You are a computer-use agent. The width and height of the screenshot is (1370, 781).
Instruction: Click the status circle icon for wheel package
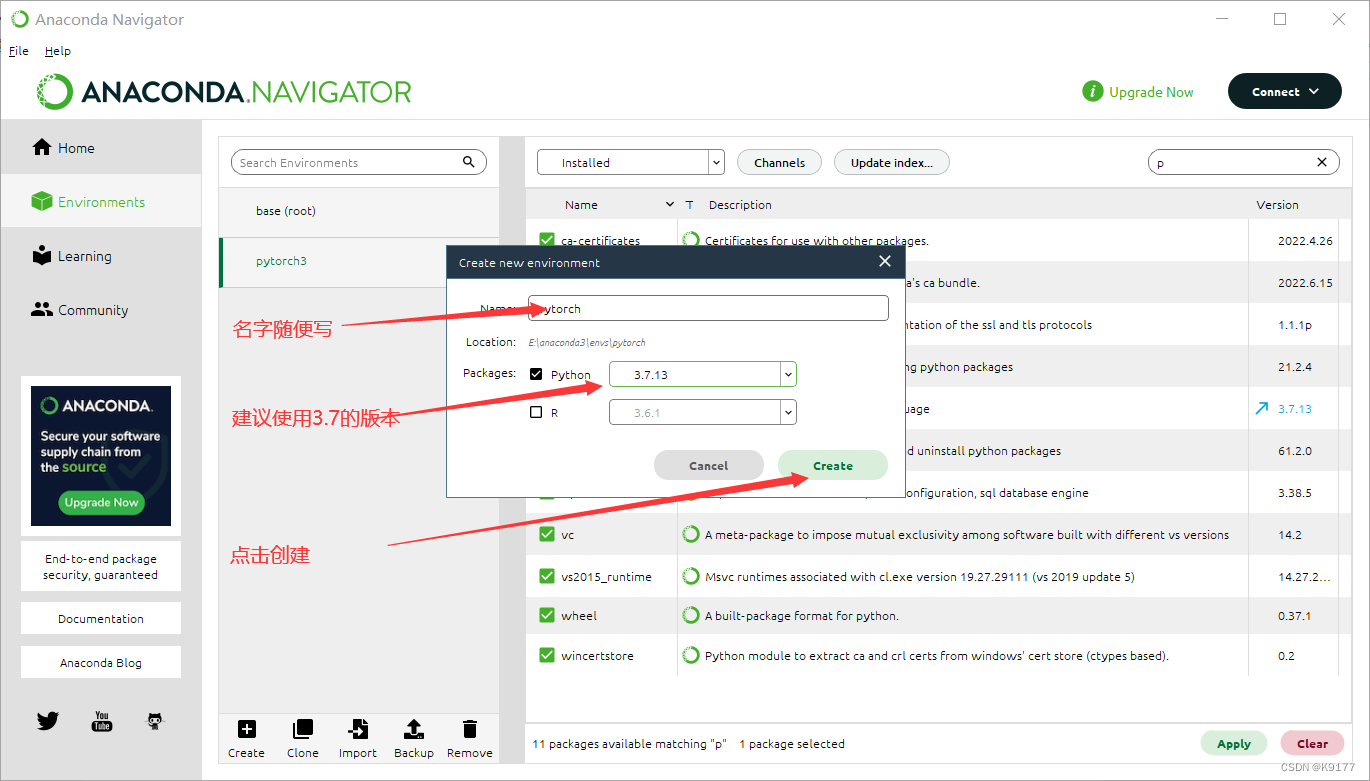[690, 616]
